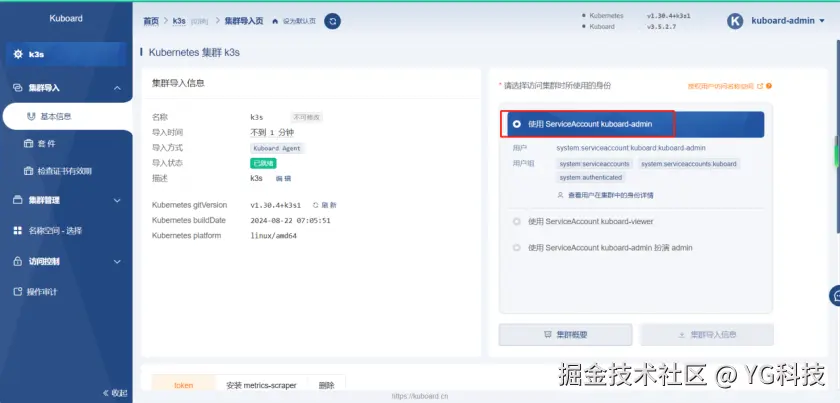
Task: Click the Kuboard version v3.5.2.7
Action: pos(661,26)
